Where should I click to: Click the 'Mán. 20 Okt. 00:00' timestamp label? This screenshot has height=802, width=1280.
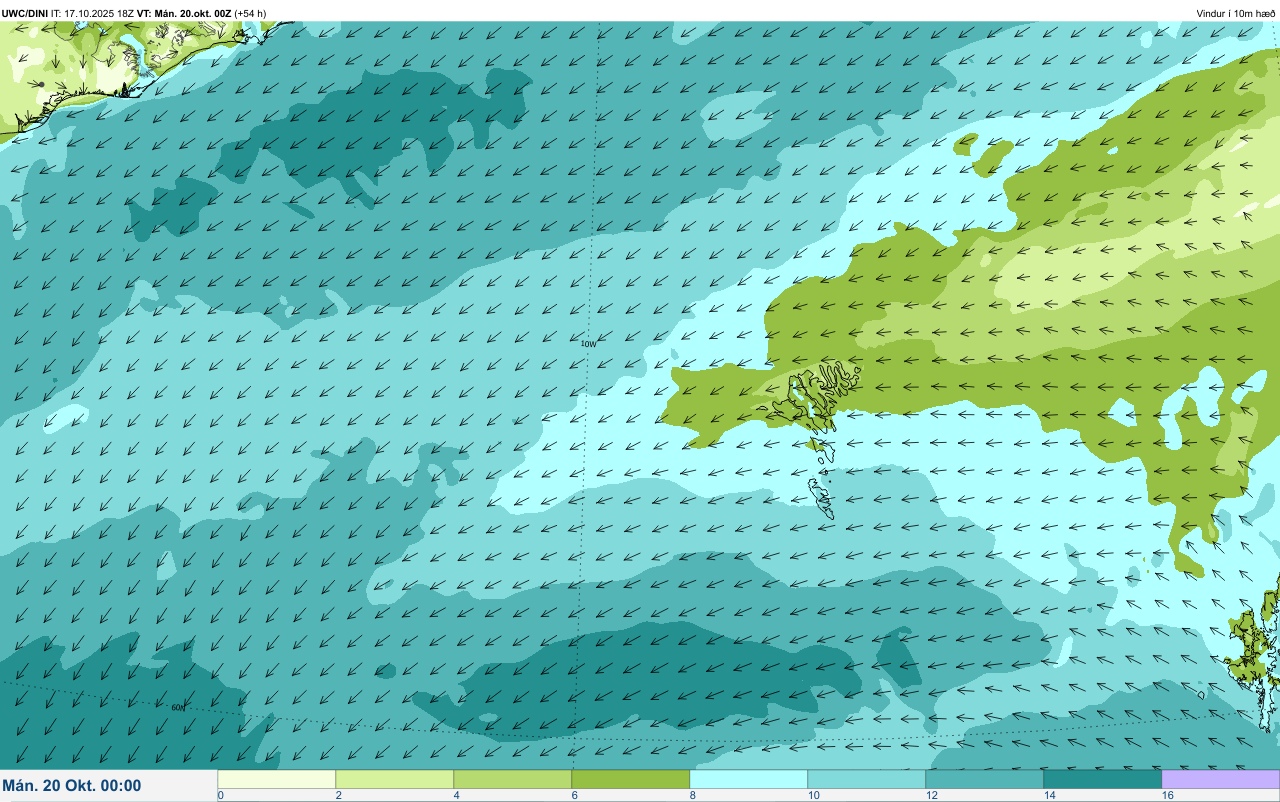coord(72,786)
